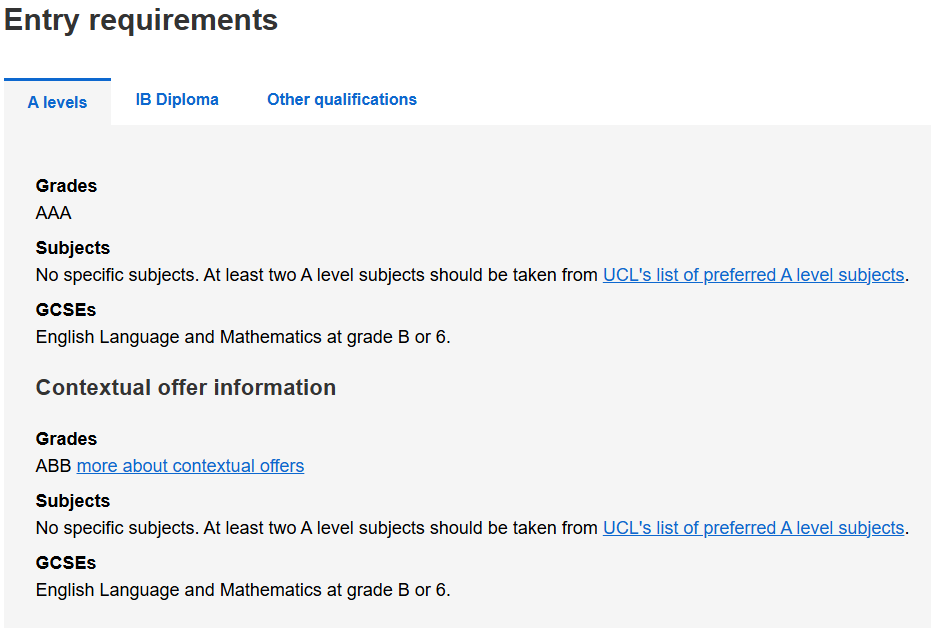The height and width of the screenshot is (633, 935).
Task: Click the GCSE requirement sentence above Contextual offer heading
Action: pos(243,337)
